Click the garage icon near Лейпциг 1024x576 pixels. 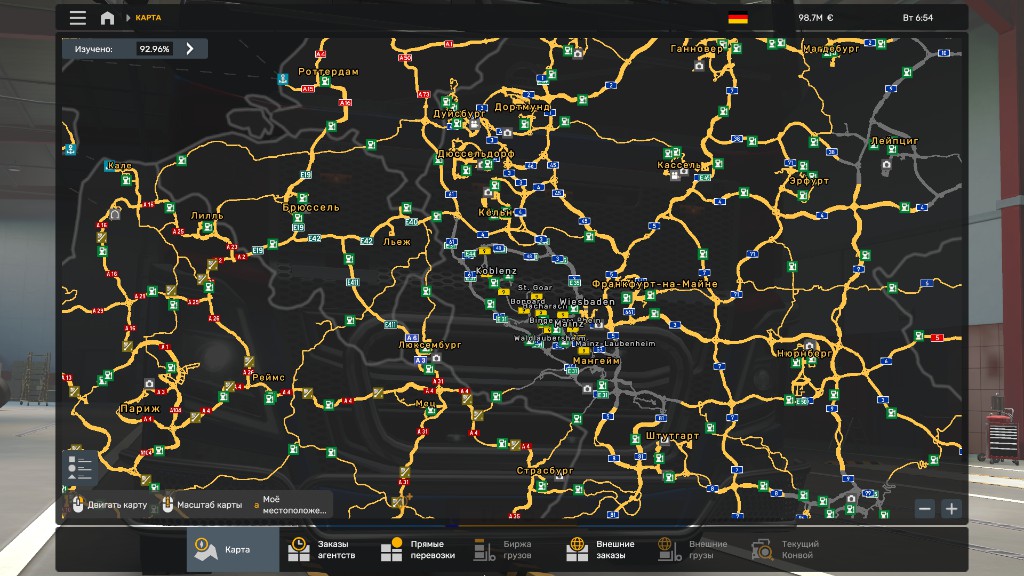click(x=886, y=165)
